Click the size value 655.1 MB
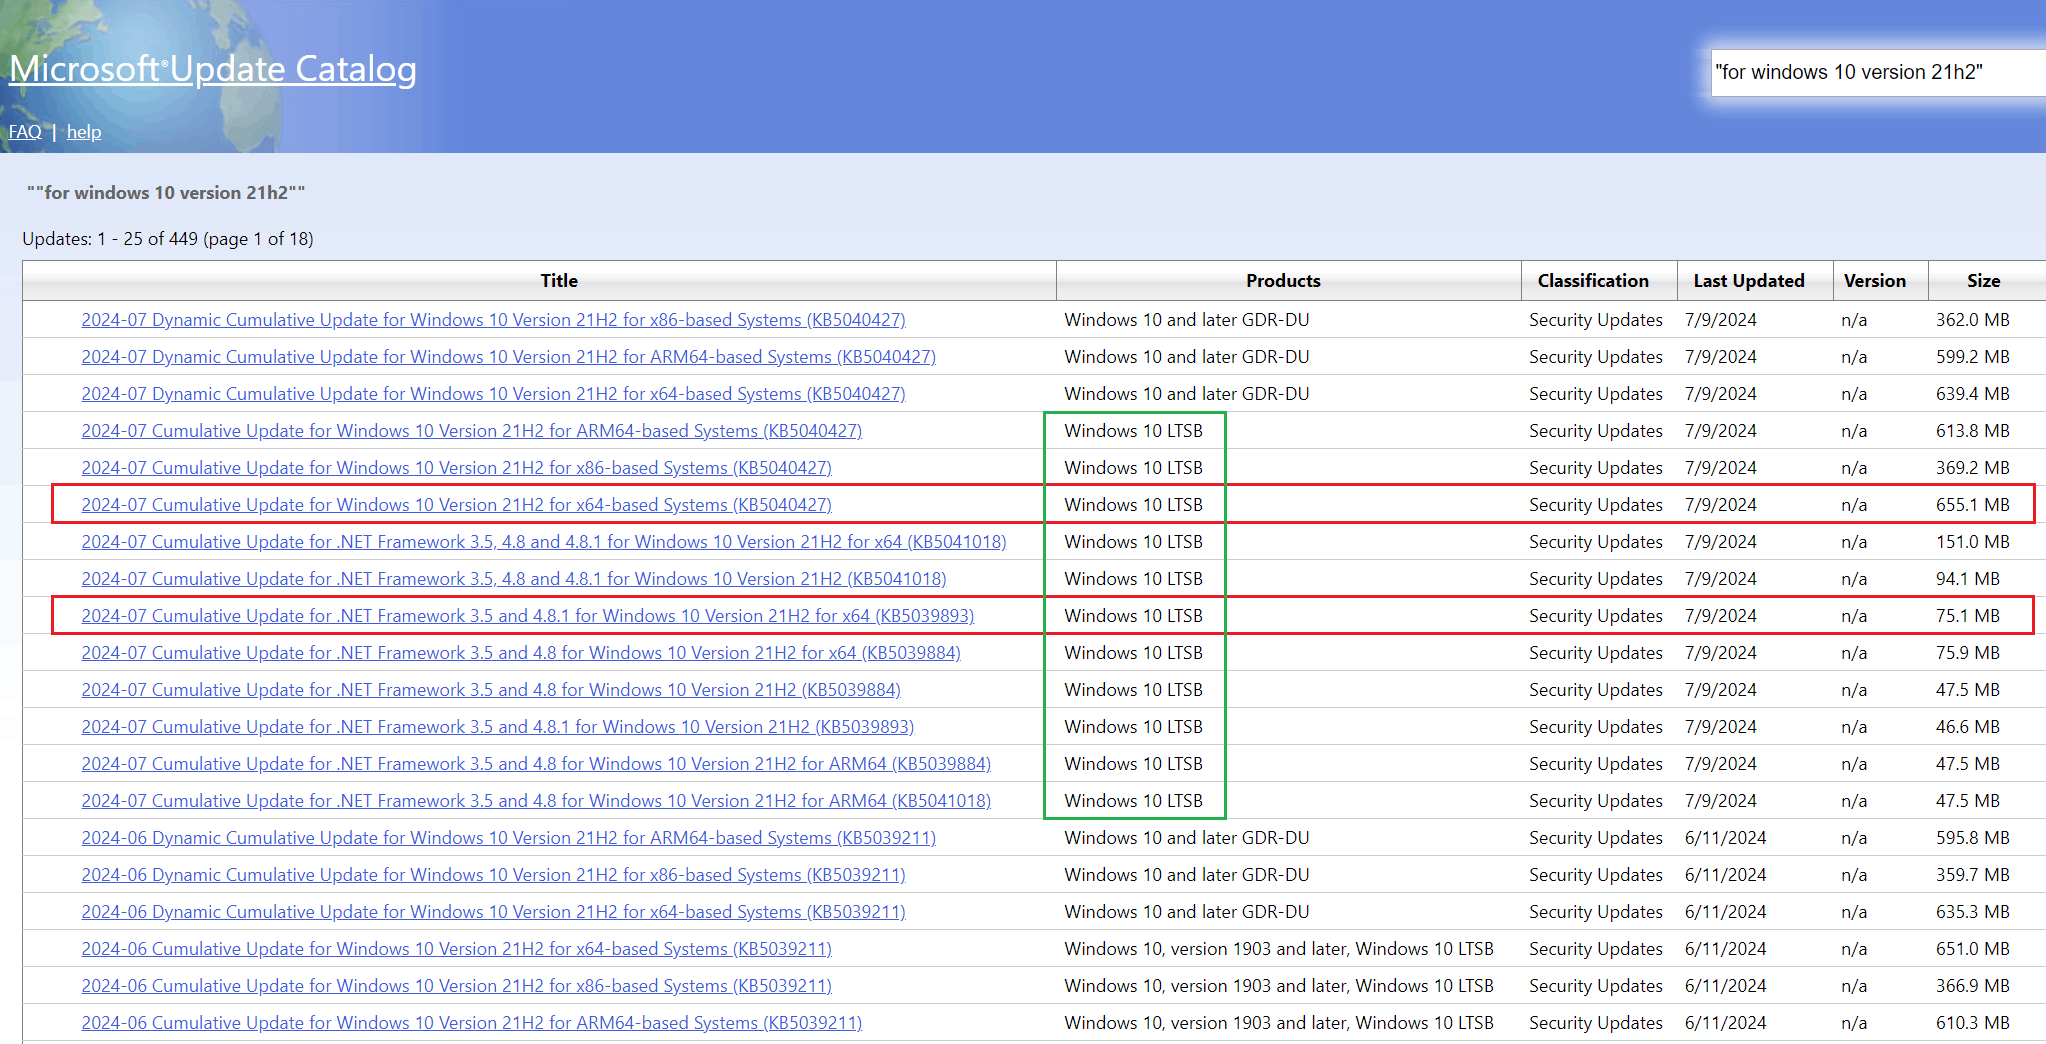This screenshot has width=2046, height=1044. [1972, 505]
